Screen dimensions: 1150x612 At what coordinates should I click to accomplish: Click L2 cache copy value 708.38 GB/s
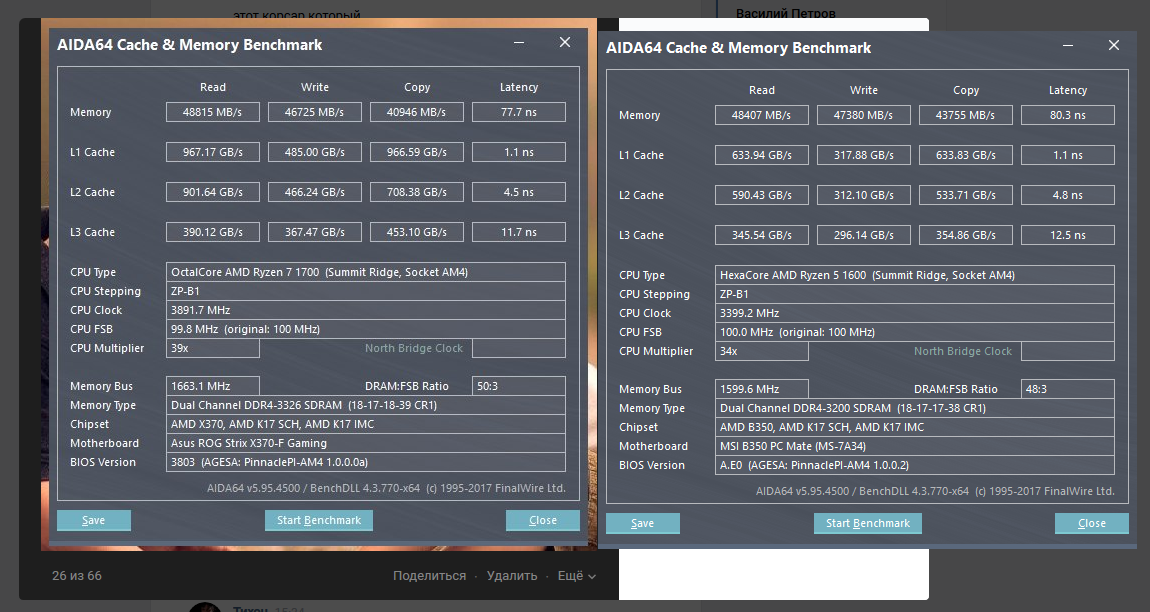pos(417,192)
